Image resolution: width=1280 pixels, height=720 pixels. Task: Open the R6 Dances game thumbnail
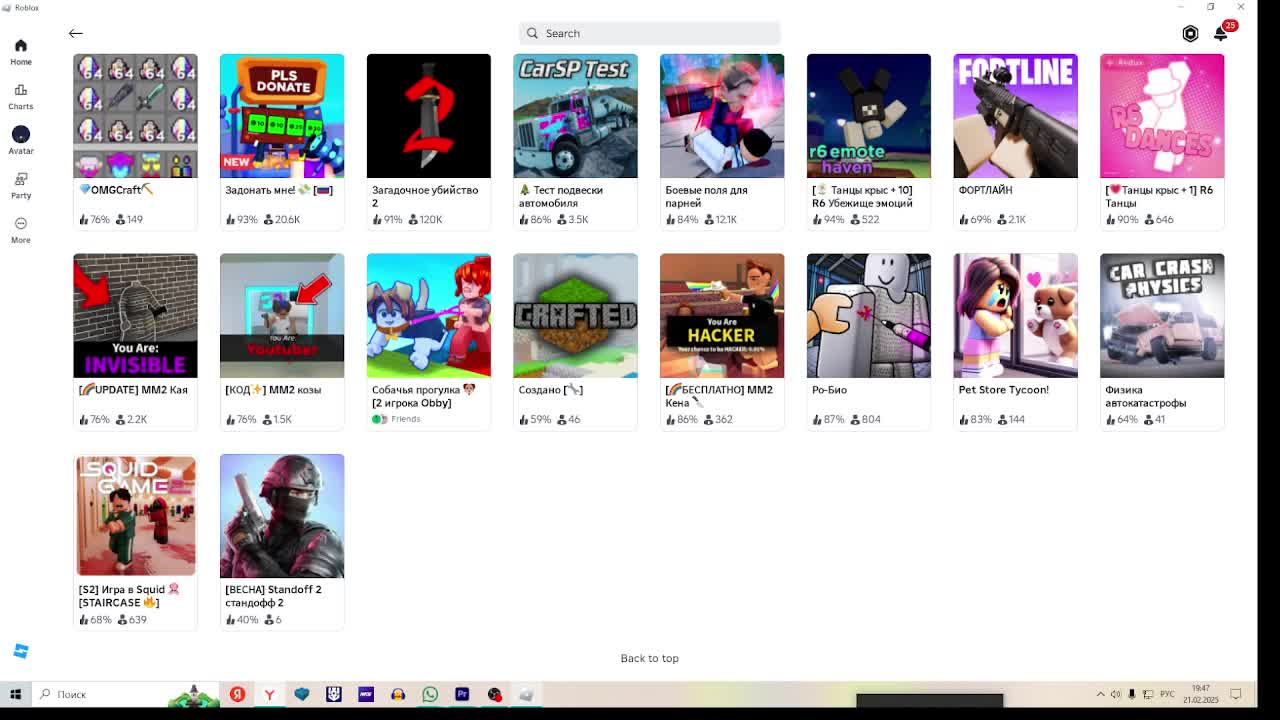tap(1162, 116)
